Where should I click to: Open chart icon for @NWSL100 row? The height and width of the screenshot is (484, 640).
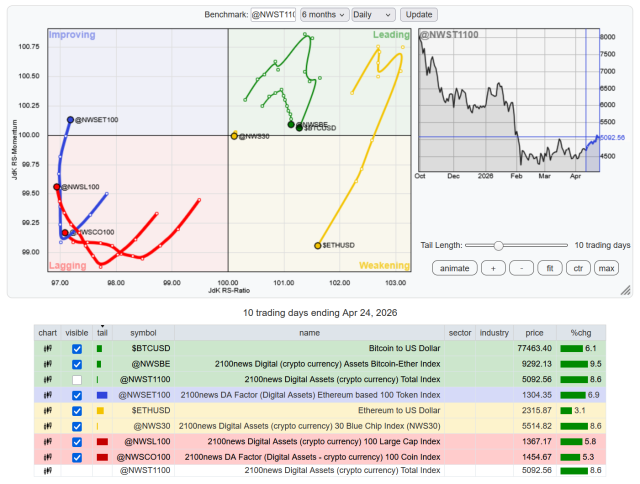pos(46,441)
